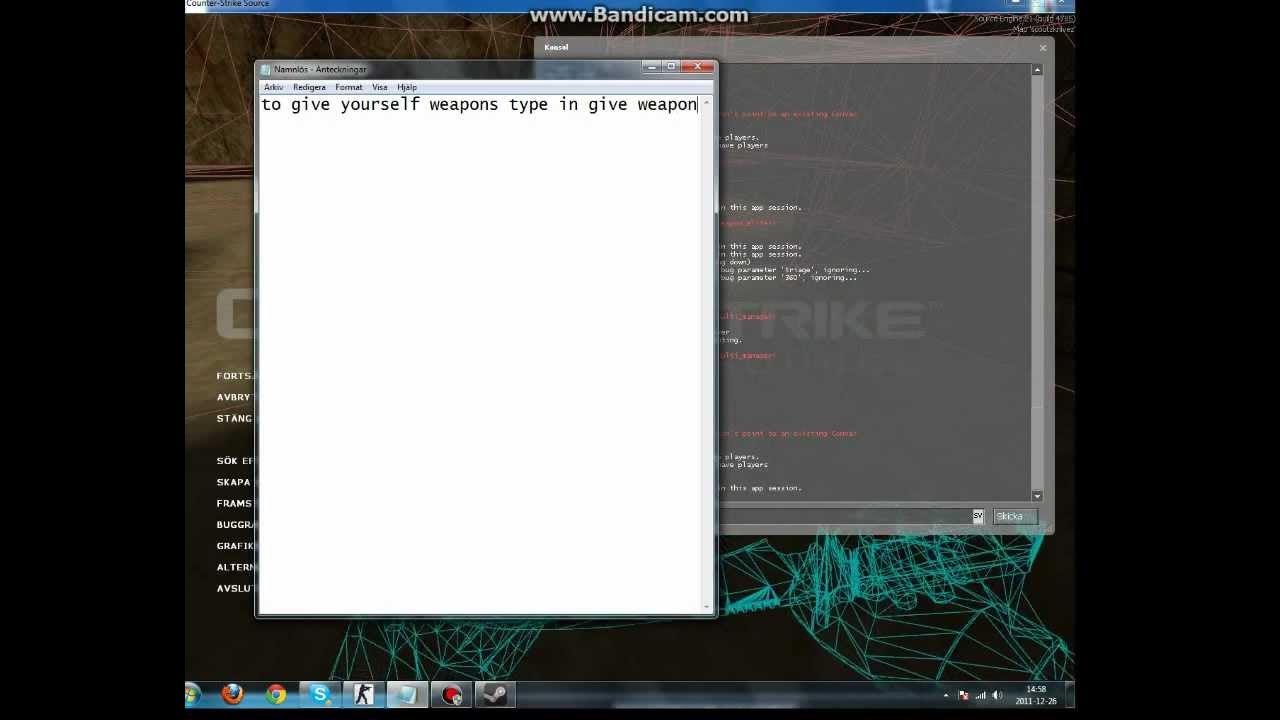
Task: Click the FORTS... game menu entry
Action: pyautogui.click(x=236, y=376)
